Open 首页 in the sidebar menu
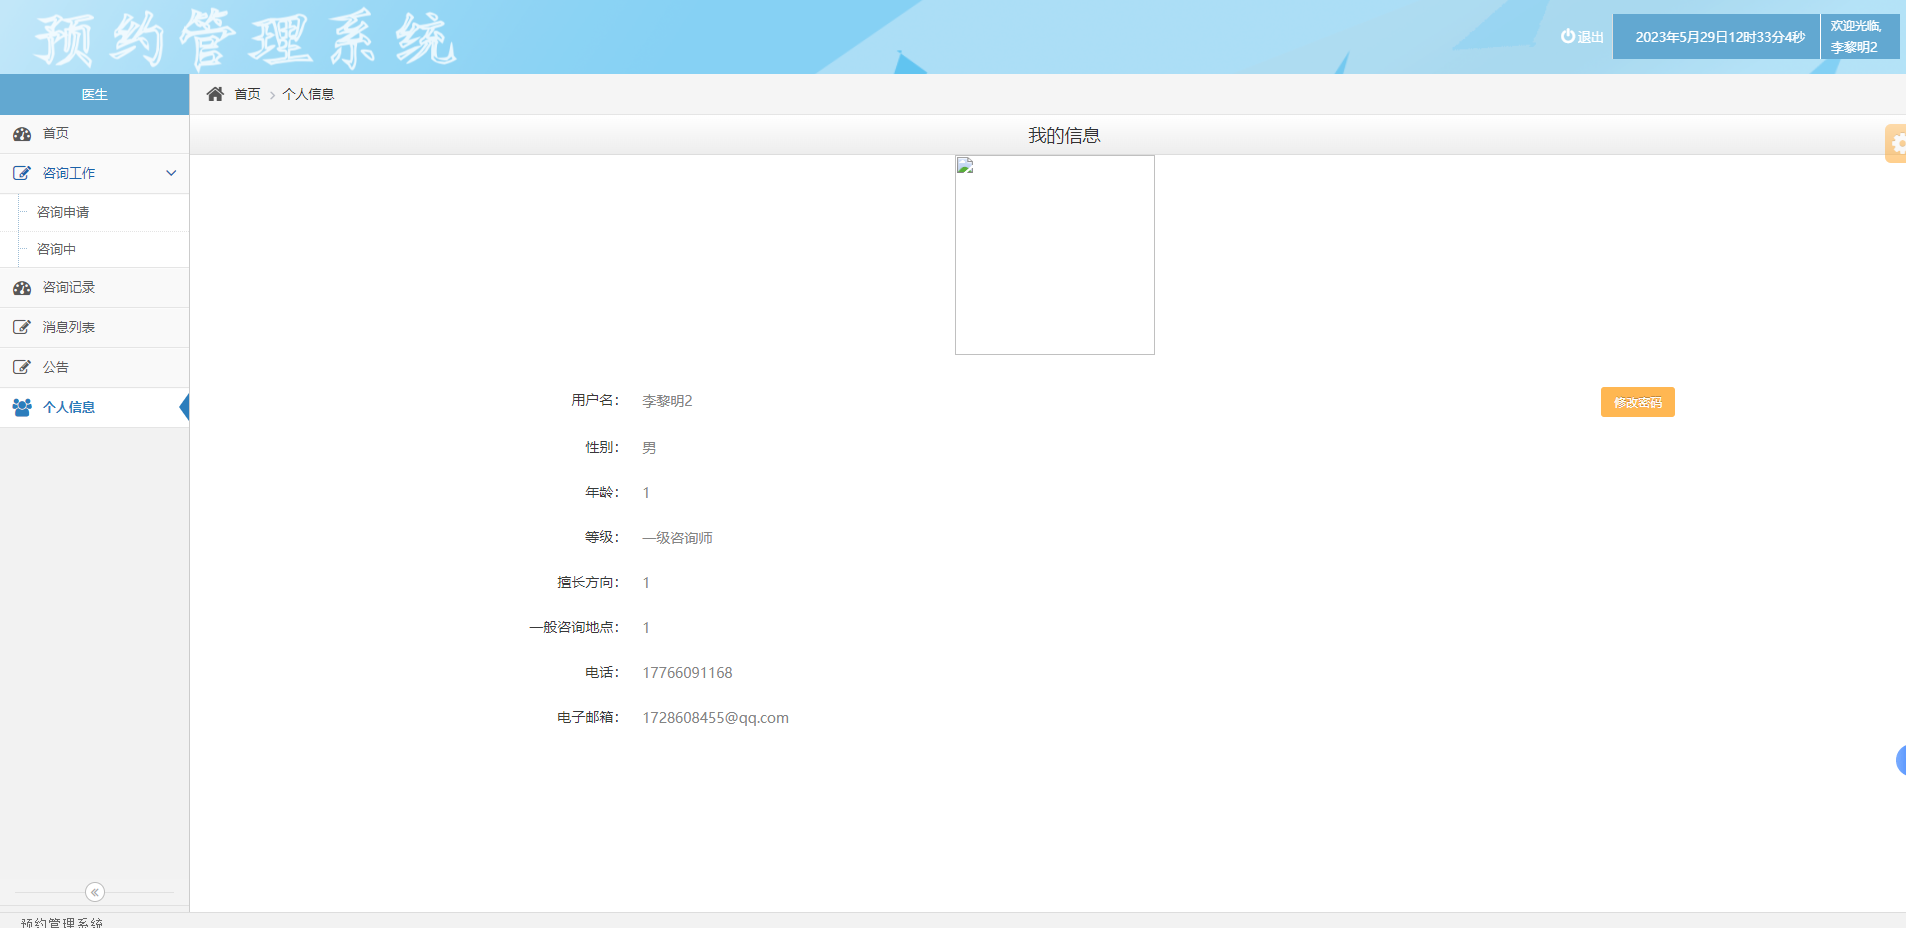This screenshot has height=928, width=1906. [x=94, y=134]
